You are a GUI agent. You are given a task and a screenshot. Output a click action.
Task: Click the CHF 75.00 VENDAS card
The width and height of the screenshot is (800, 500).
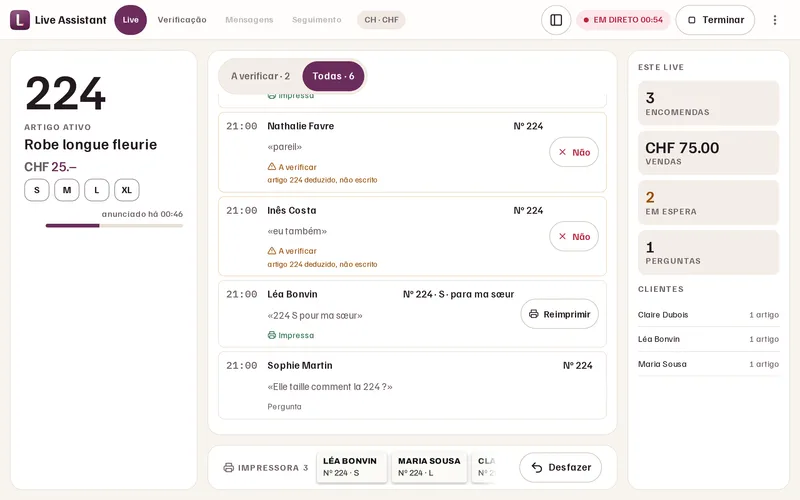pos(709,153)
